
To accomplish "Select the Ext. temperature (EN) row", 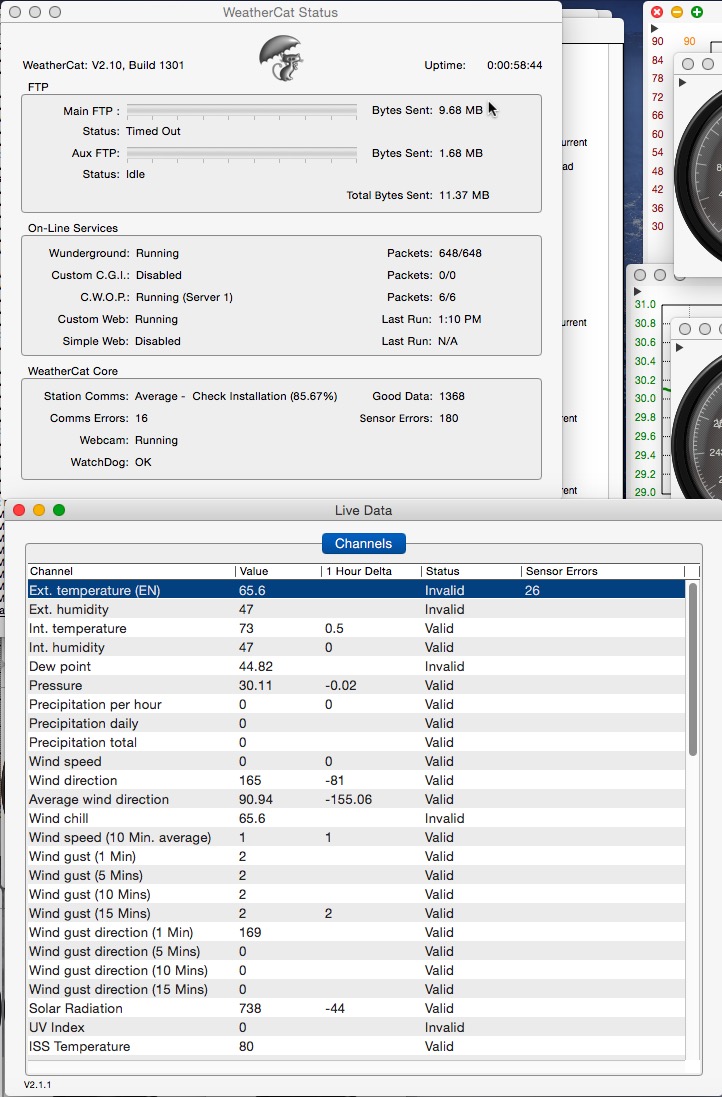I will click(356, 590).
